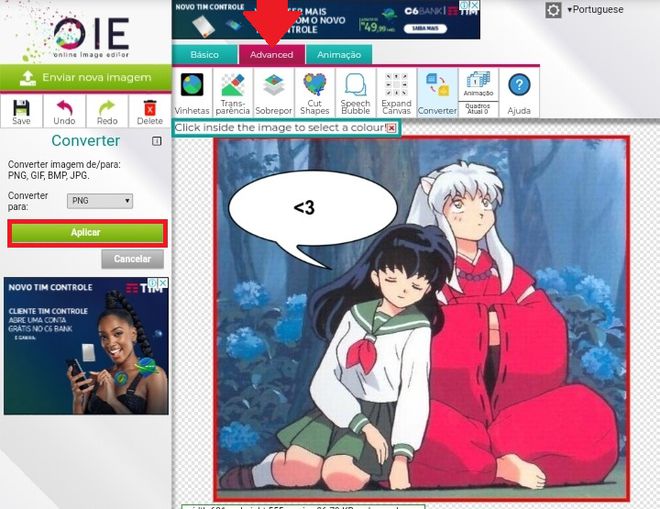This screenshot has width=660, height=509.
Task: Click the speech bubble with <3
Action: [312, 219]
